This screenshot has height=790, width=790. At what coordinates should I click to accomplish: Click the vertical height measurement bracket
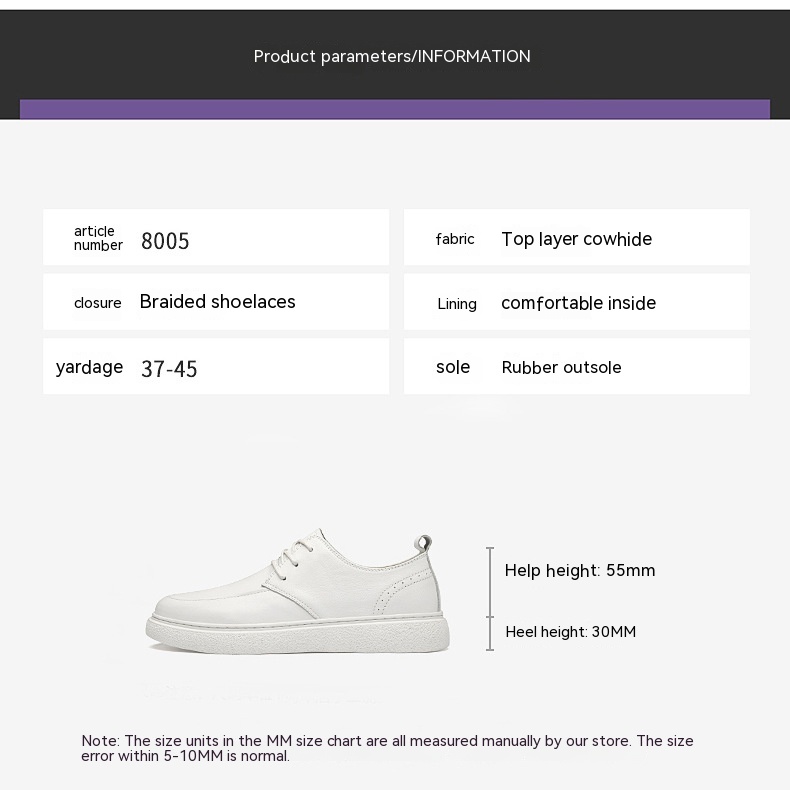490,599
